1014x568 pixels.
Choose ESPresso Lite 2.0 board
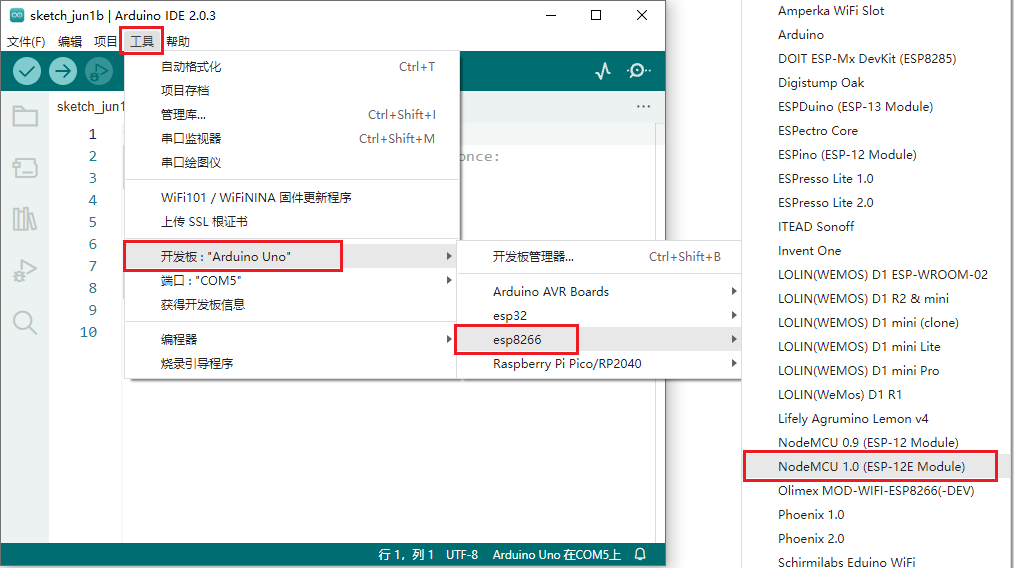point(825,202)
